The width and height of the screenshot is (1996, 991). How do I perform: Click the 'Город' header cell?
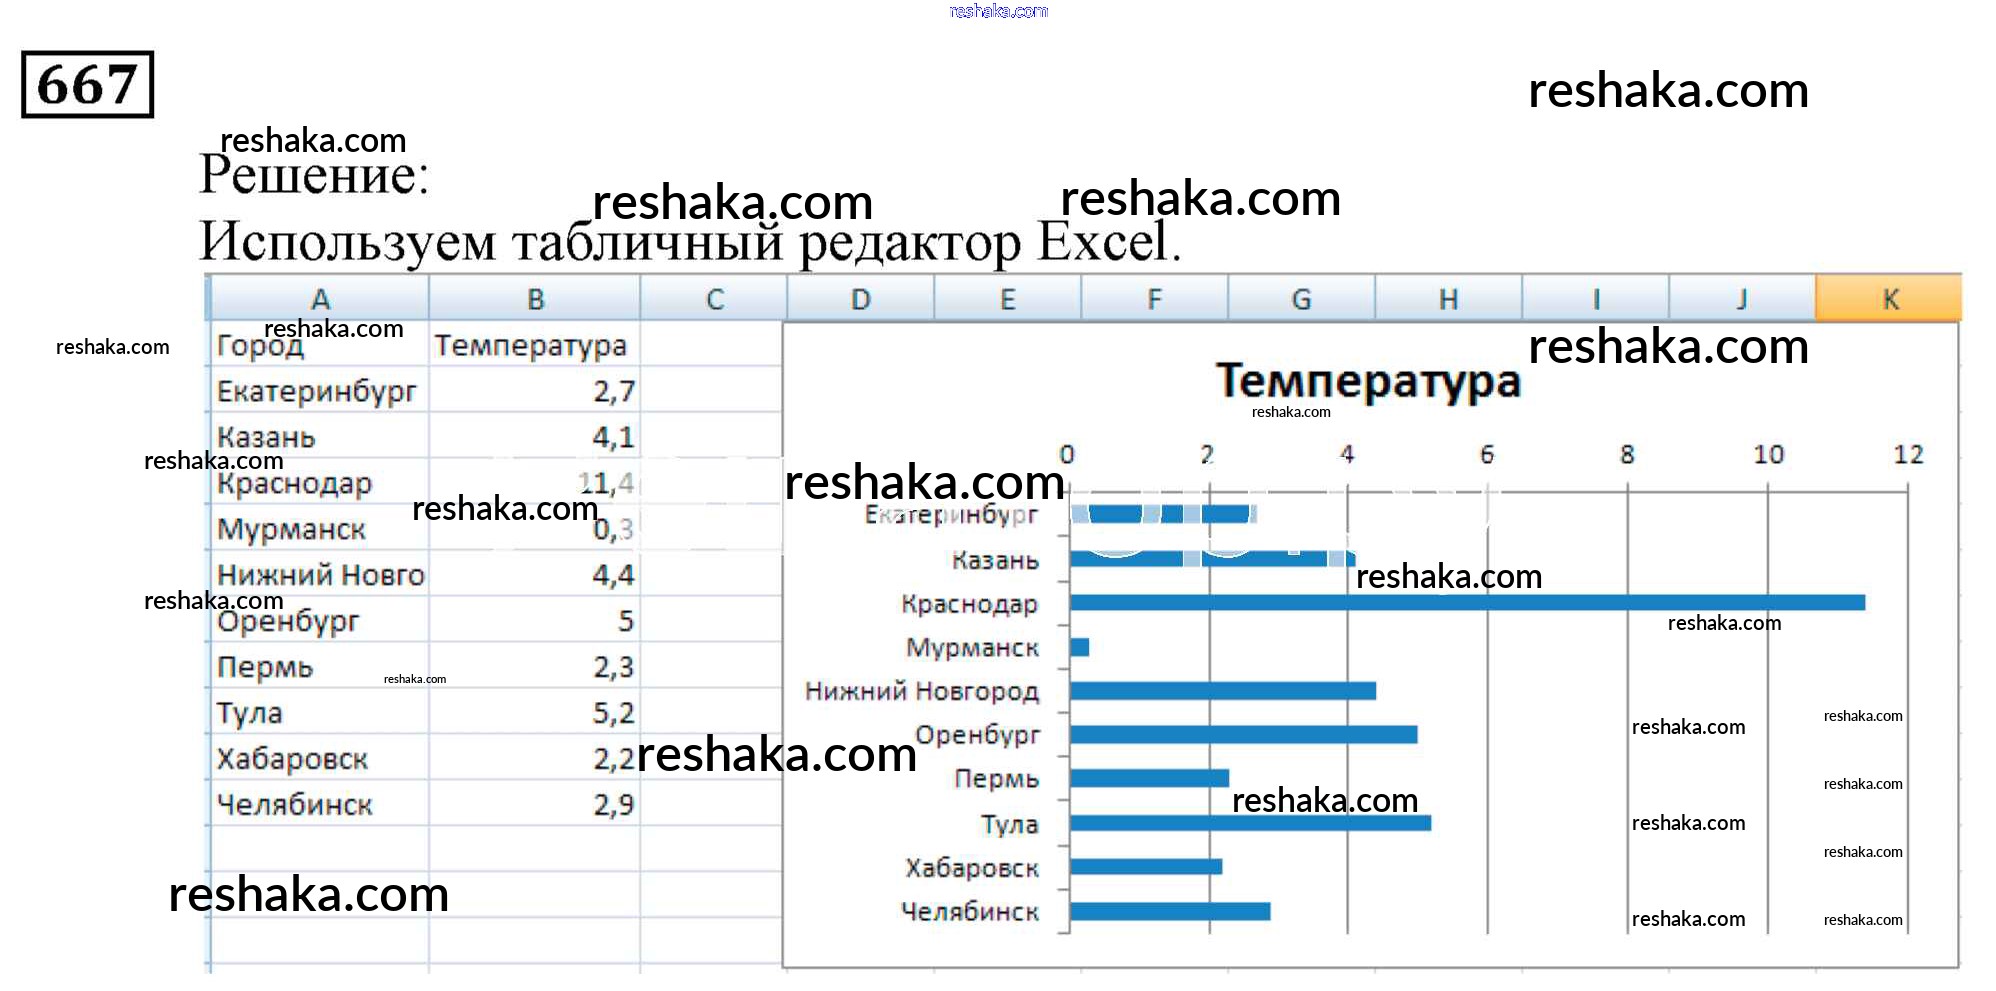point(260,346)
